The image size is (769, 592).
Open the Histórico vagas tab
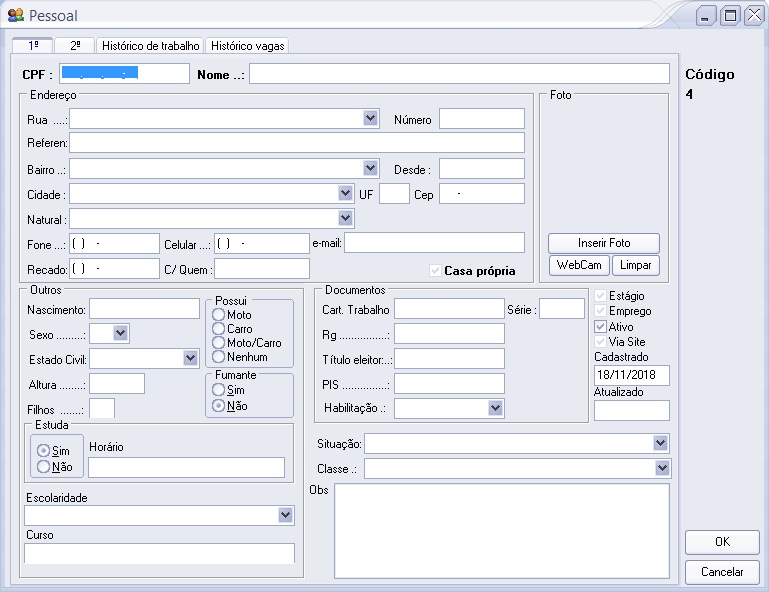click(247, 46)
